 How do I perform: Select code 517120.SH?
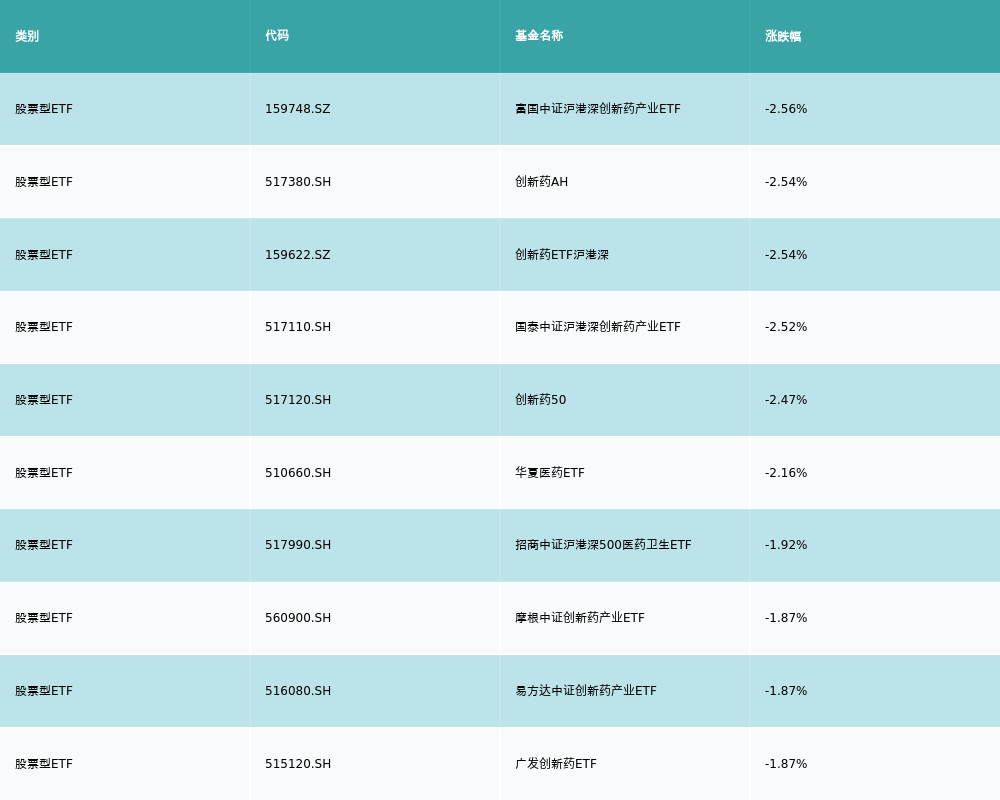[298, 400]
